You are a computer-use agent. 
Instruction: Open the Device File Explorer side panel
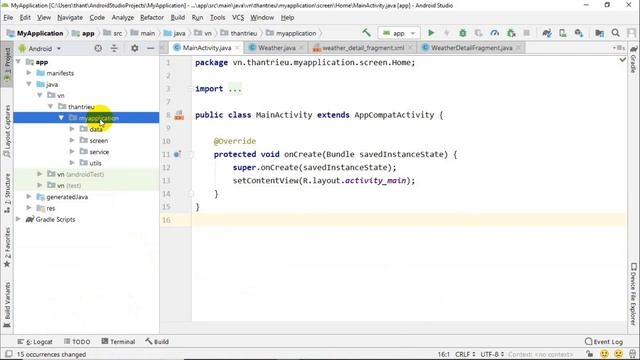pyautogui.click(x=633, y=294)
